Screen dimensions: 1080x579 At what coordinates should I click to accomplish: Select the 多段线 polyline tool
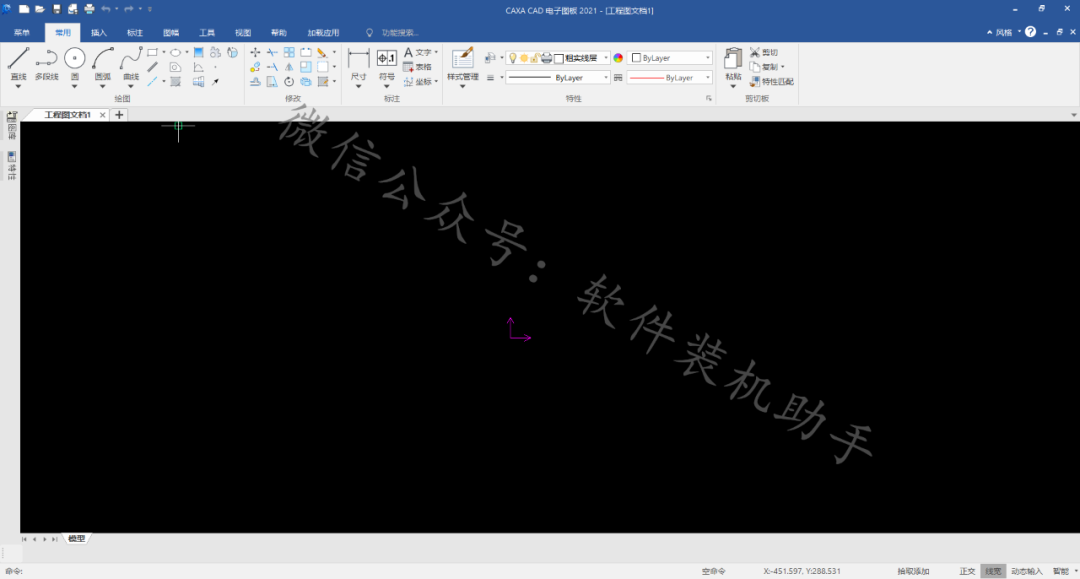[46, 63]
